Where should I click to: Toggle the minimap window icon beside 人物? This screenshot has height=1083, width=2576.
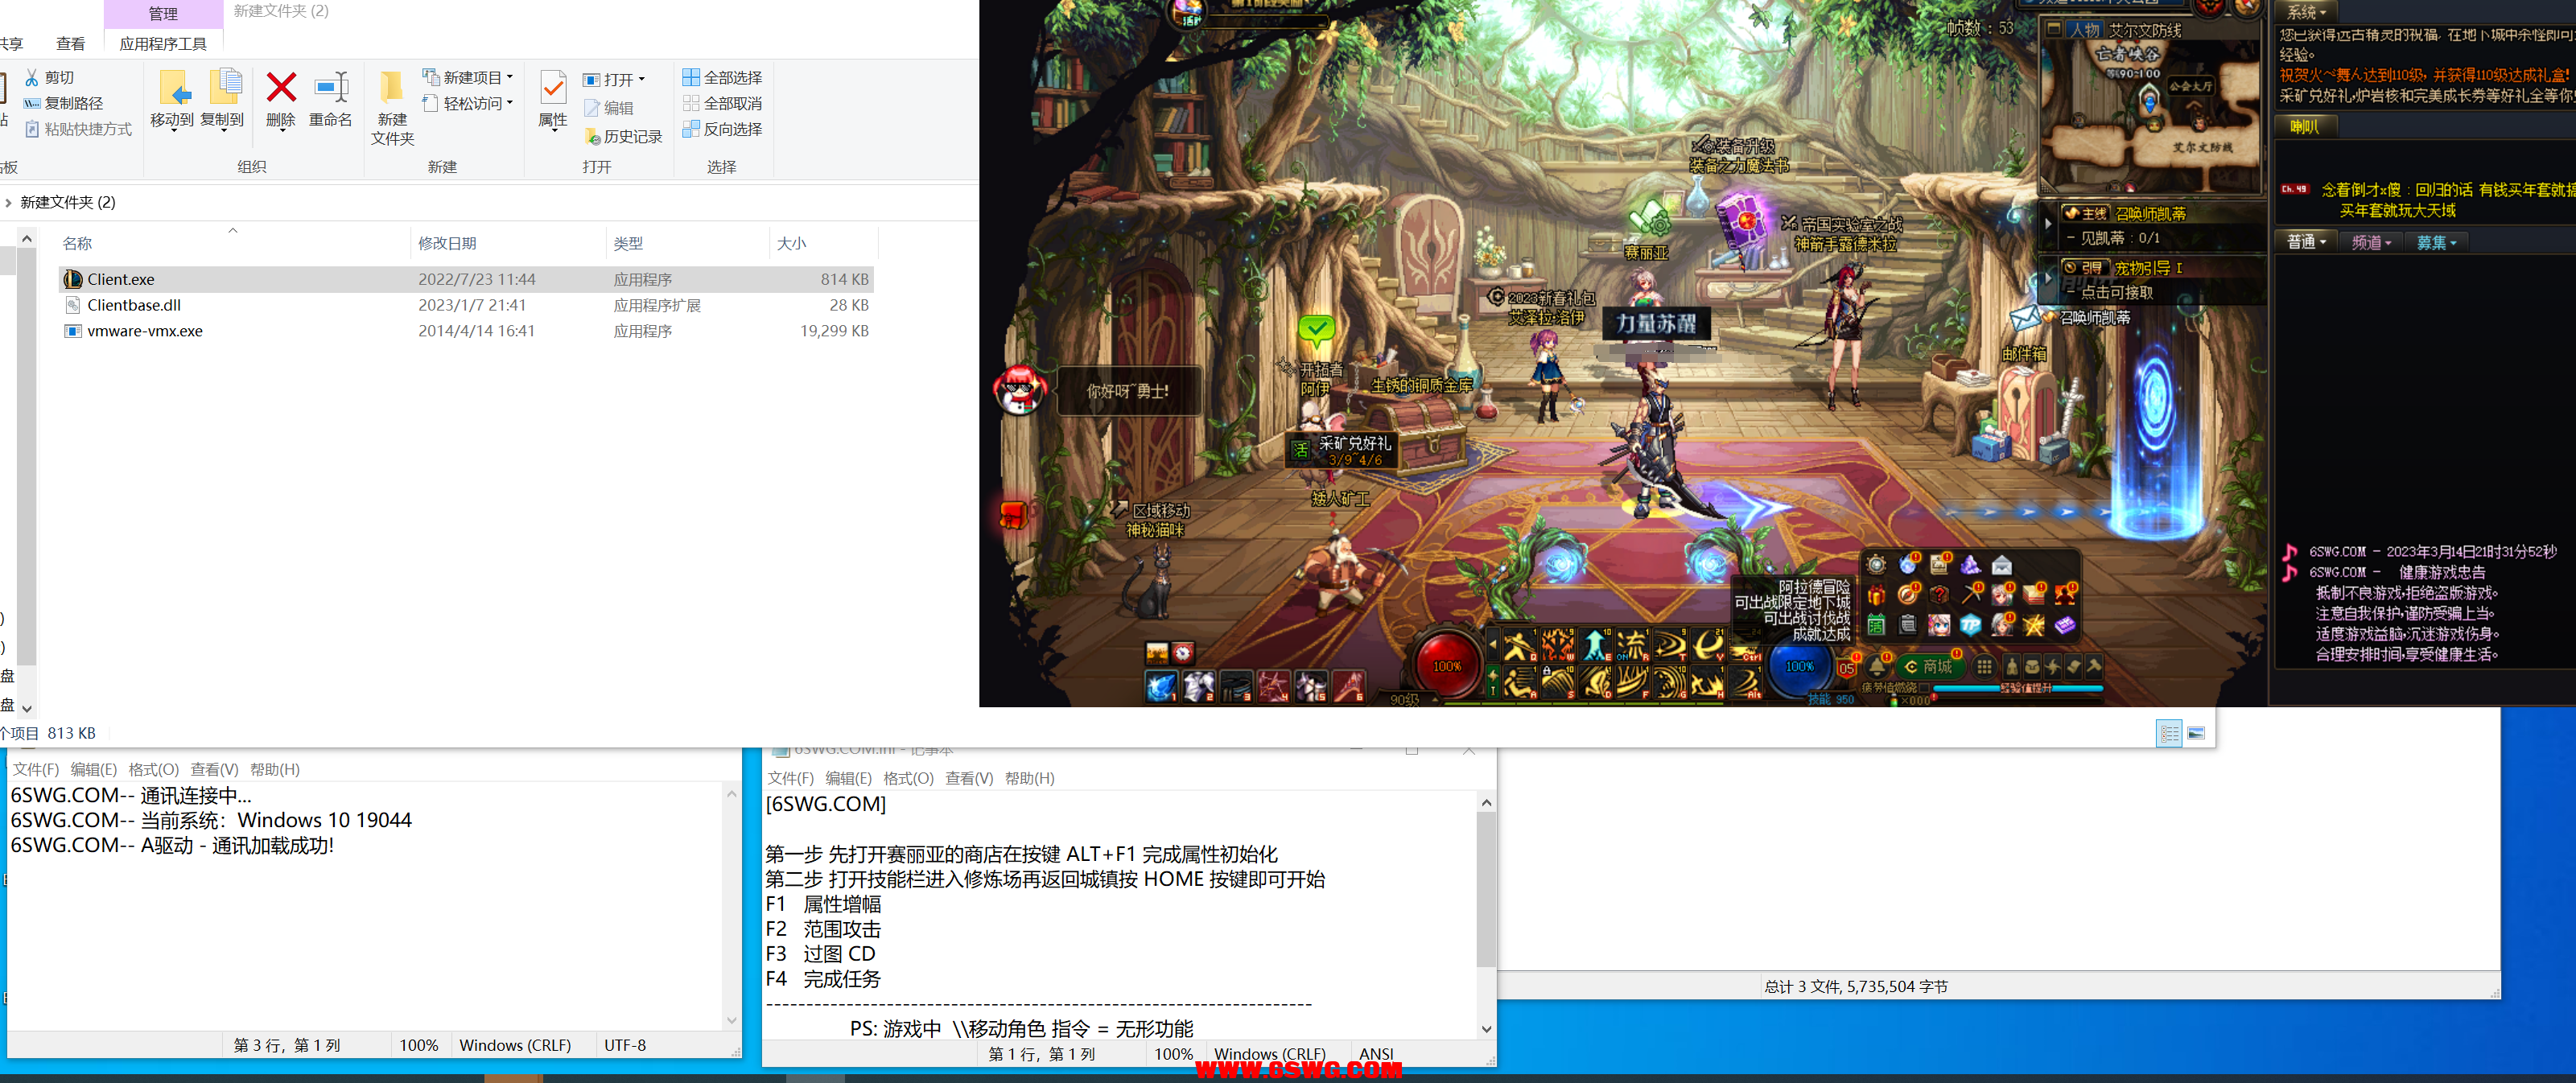(x=2054, y=29)
